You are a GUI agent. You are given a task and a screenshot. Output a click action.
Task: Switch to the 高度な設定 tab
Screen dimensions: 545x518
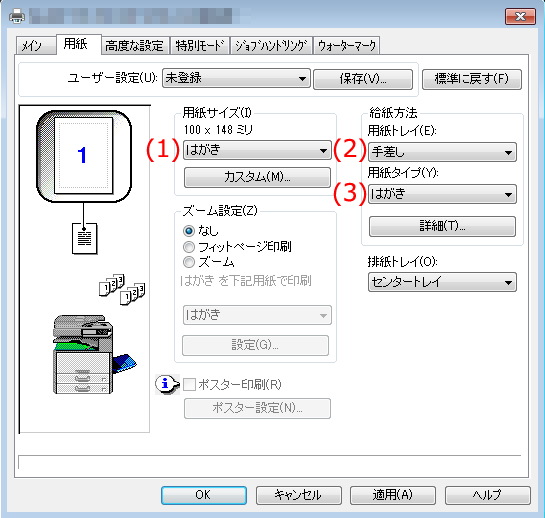pos(135,46)
